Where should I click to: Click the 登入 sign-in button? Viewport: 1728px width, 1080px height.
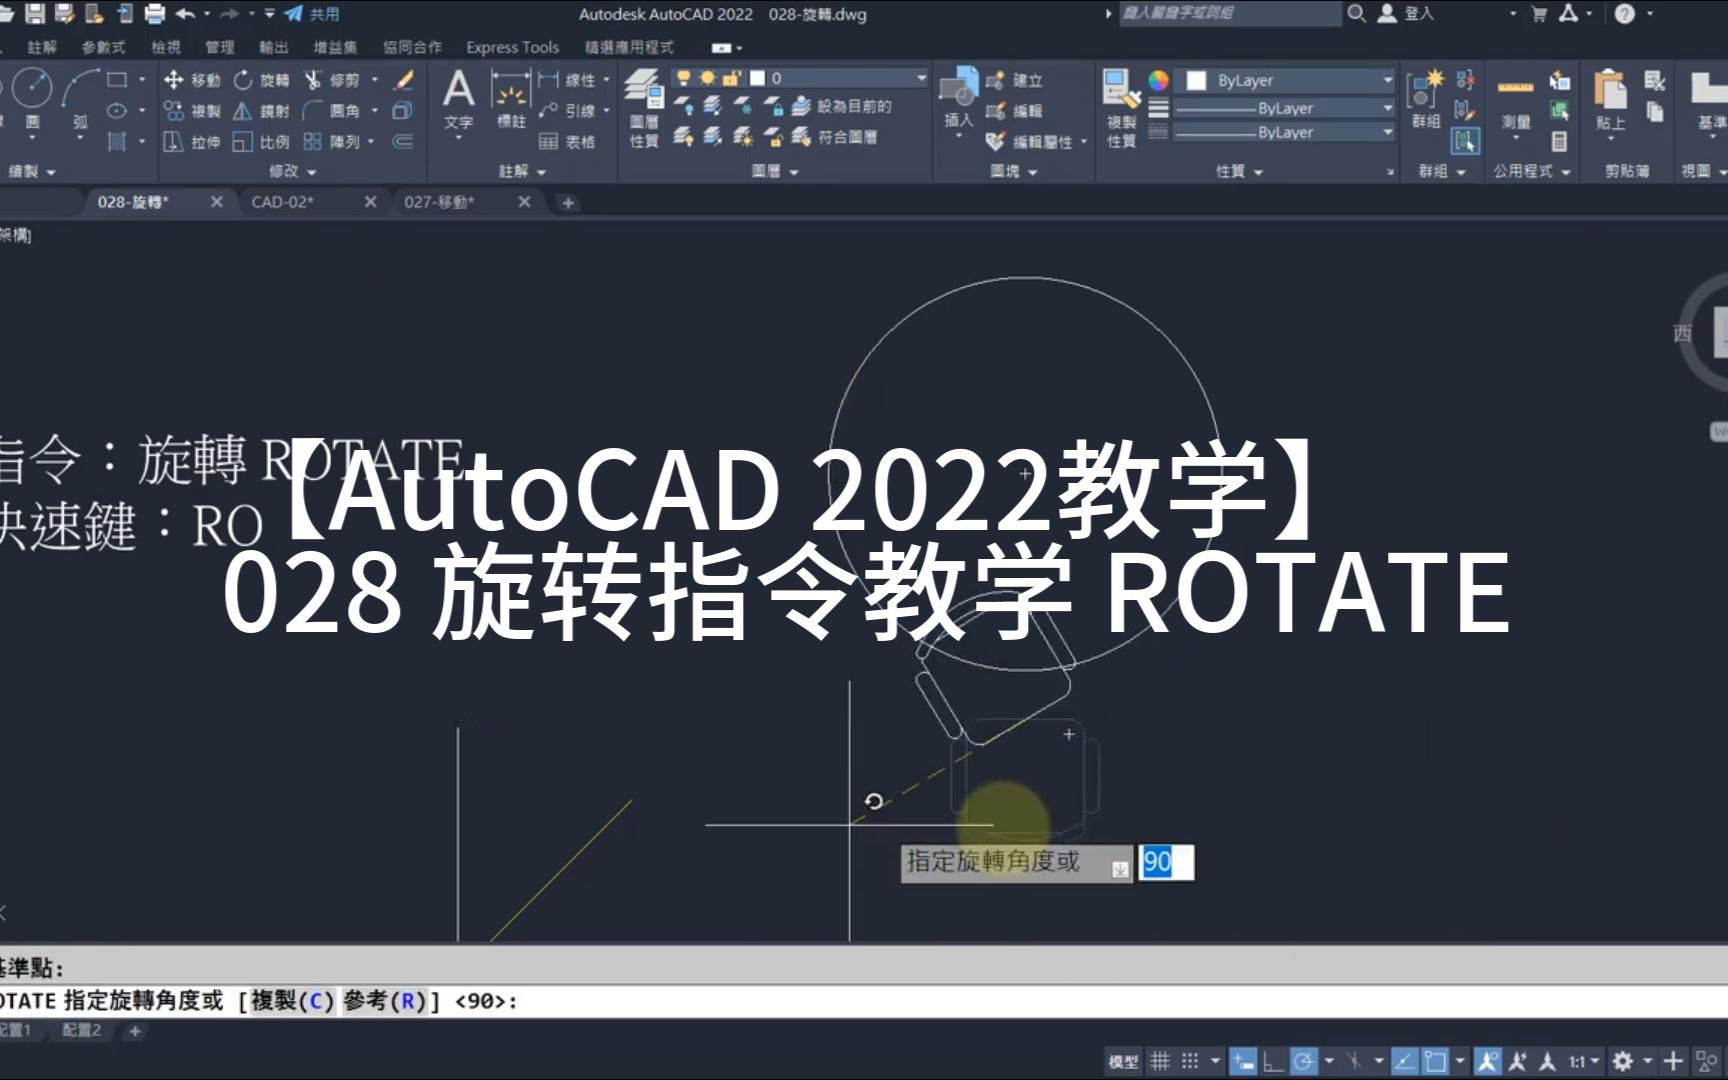(x=1412, y=14)
